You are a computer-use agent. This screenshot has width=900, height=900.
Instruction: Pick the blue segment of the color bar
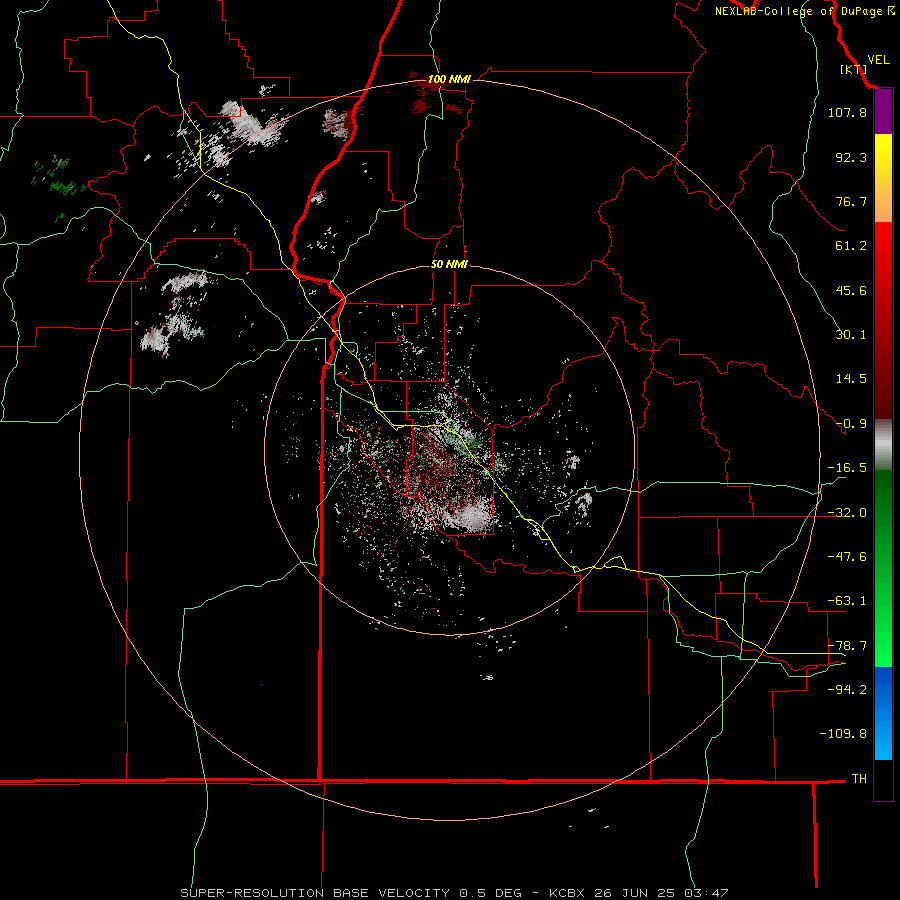pyautogui.click(x=883, y=713)
